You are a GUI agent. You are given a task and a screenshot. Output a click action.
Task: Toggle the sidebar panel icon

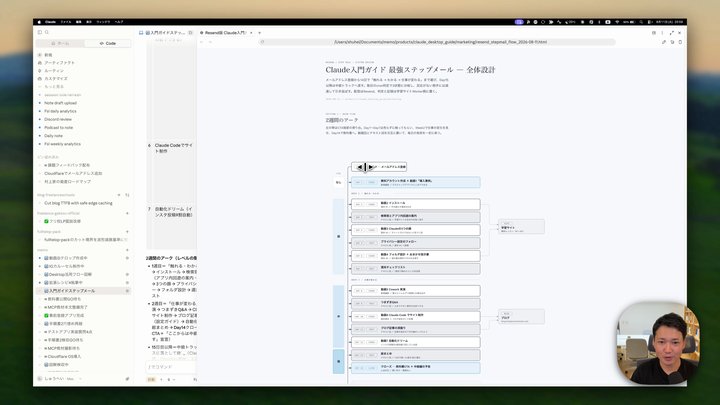[x=40, y=32]
